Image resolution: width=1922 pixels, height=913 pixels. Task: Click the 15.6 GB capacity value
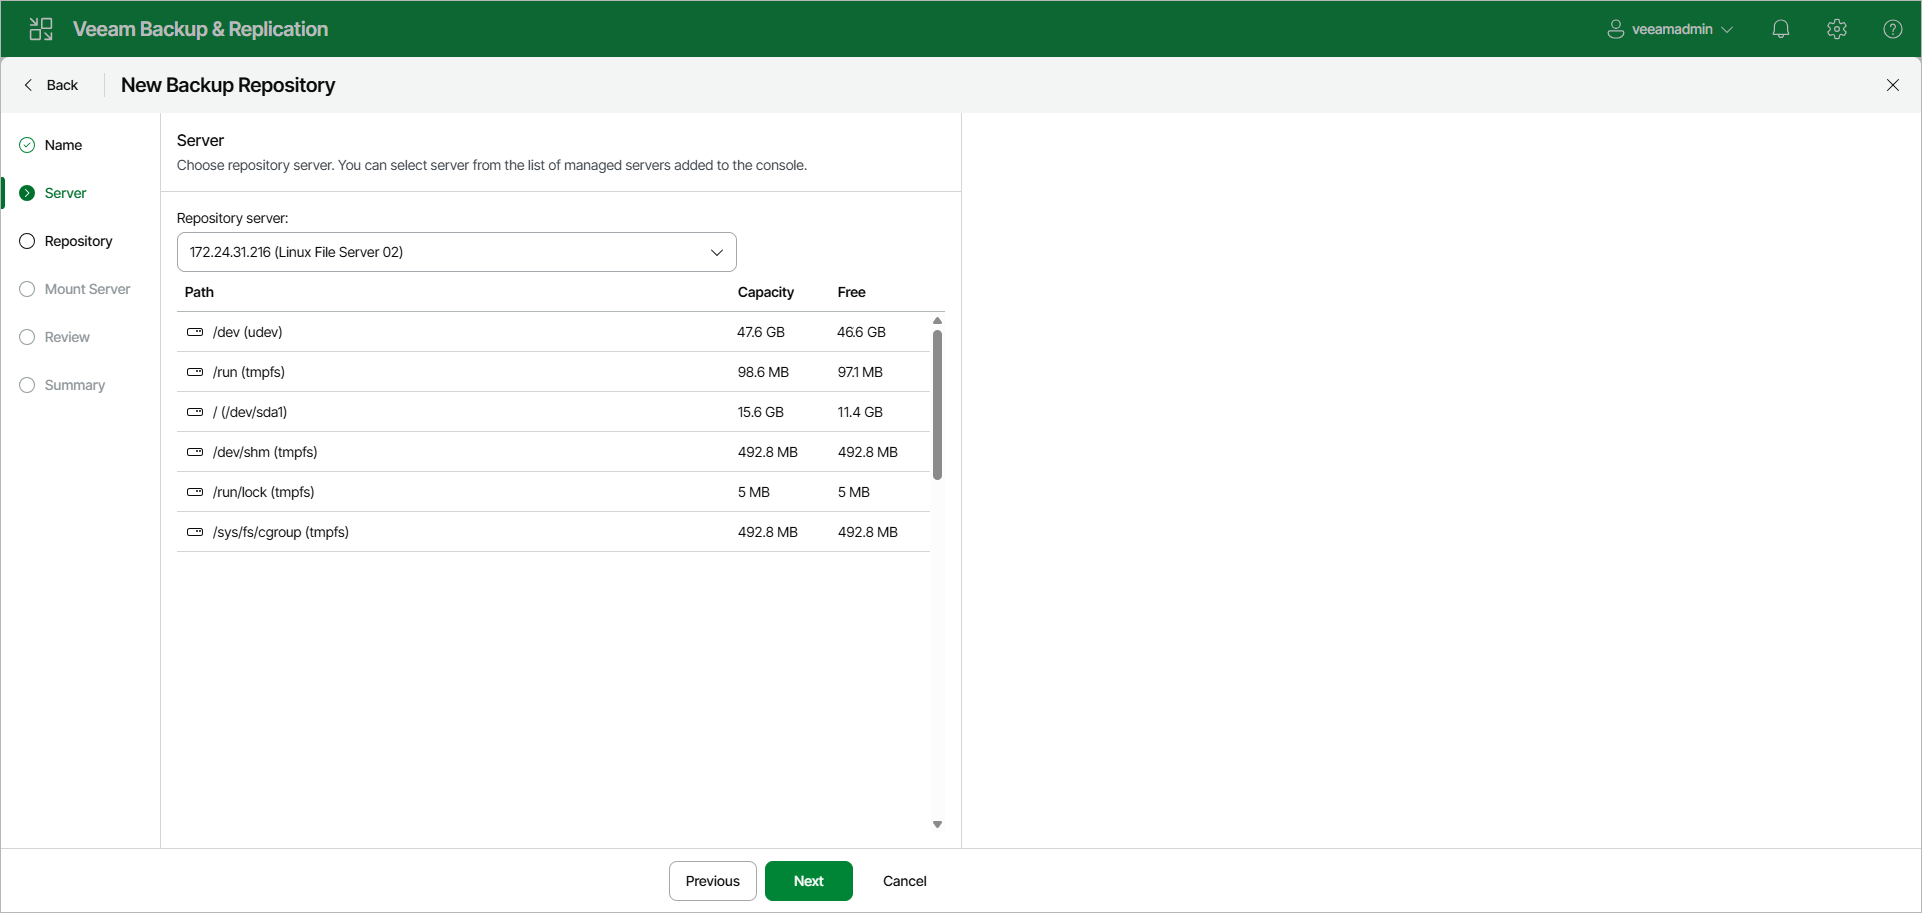761,412
